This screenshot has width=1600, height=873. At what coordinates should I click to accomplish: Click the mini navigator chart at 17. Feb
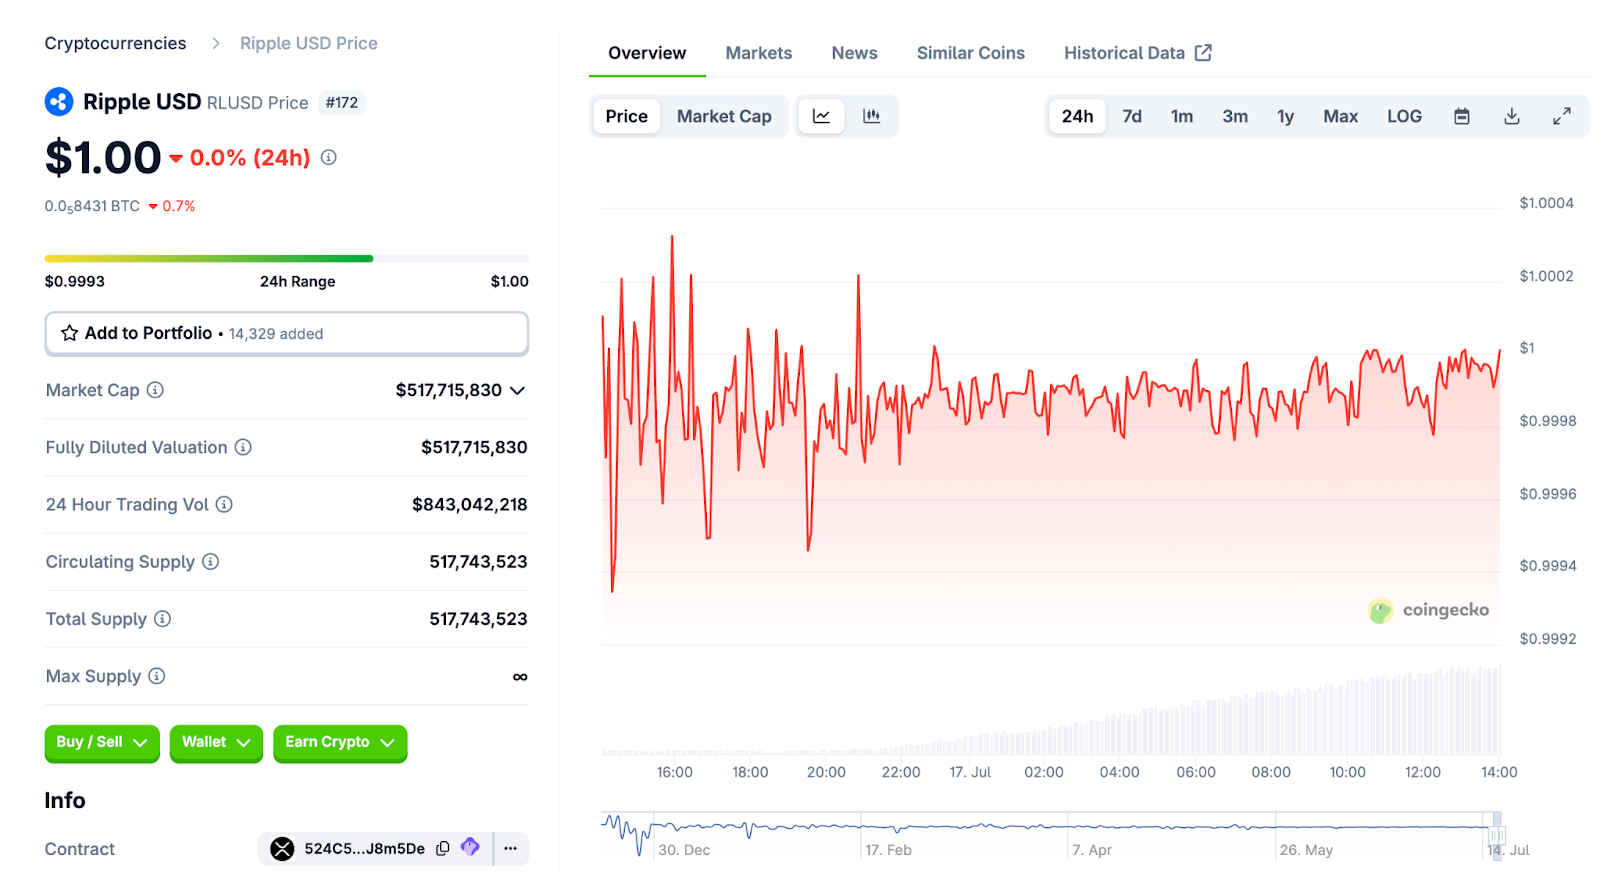pyautogui.click(x=888, y=850)
